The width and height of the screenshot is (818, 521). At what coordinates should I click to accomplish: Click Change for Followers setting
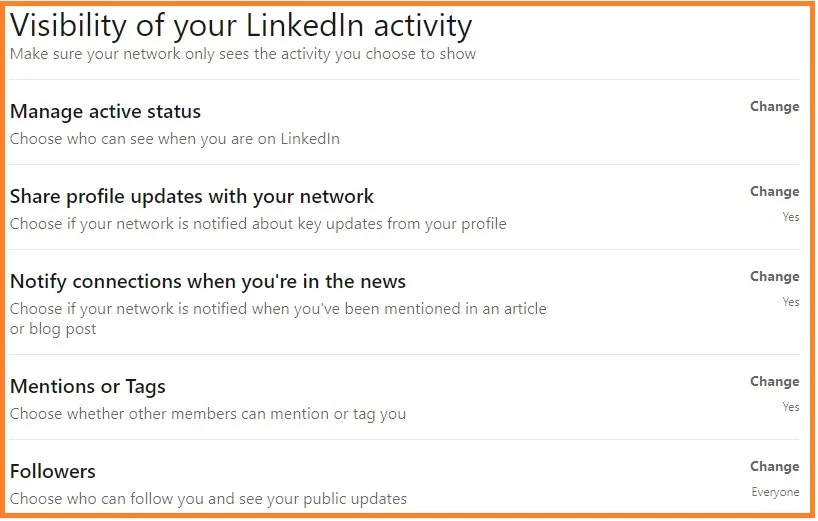click(774, 467)
